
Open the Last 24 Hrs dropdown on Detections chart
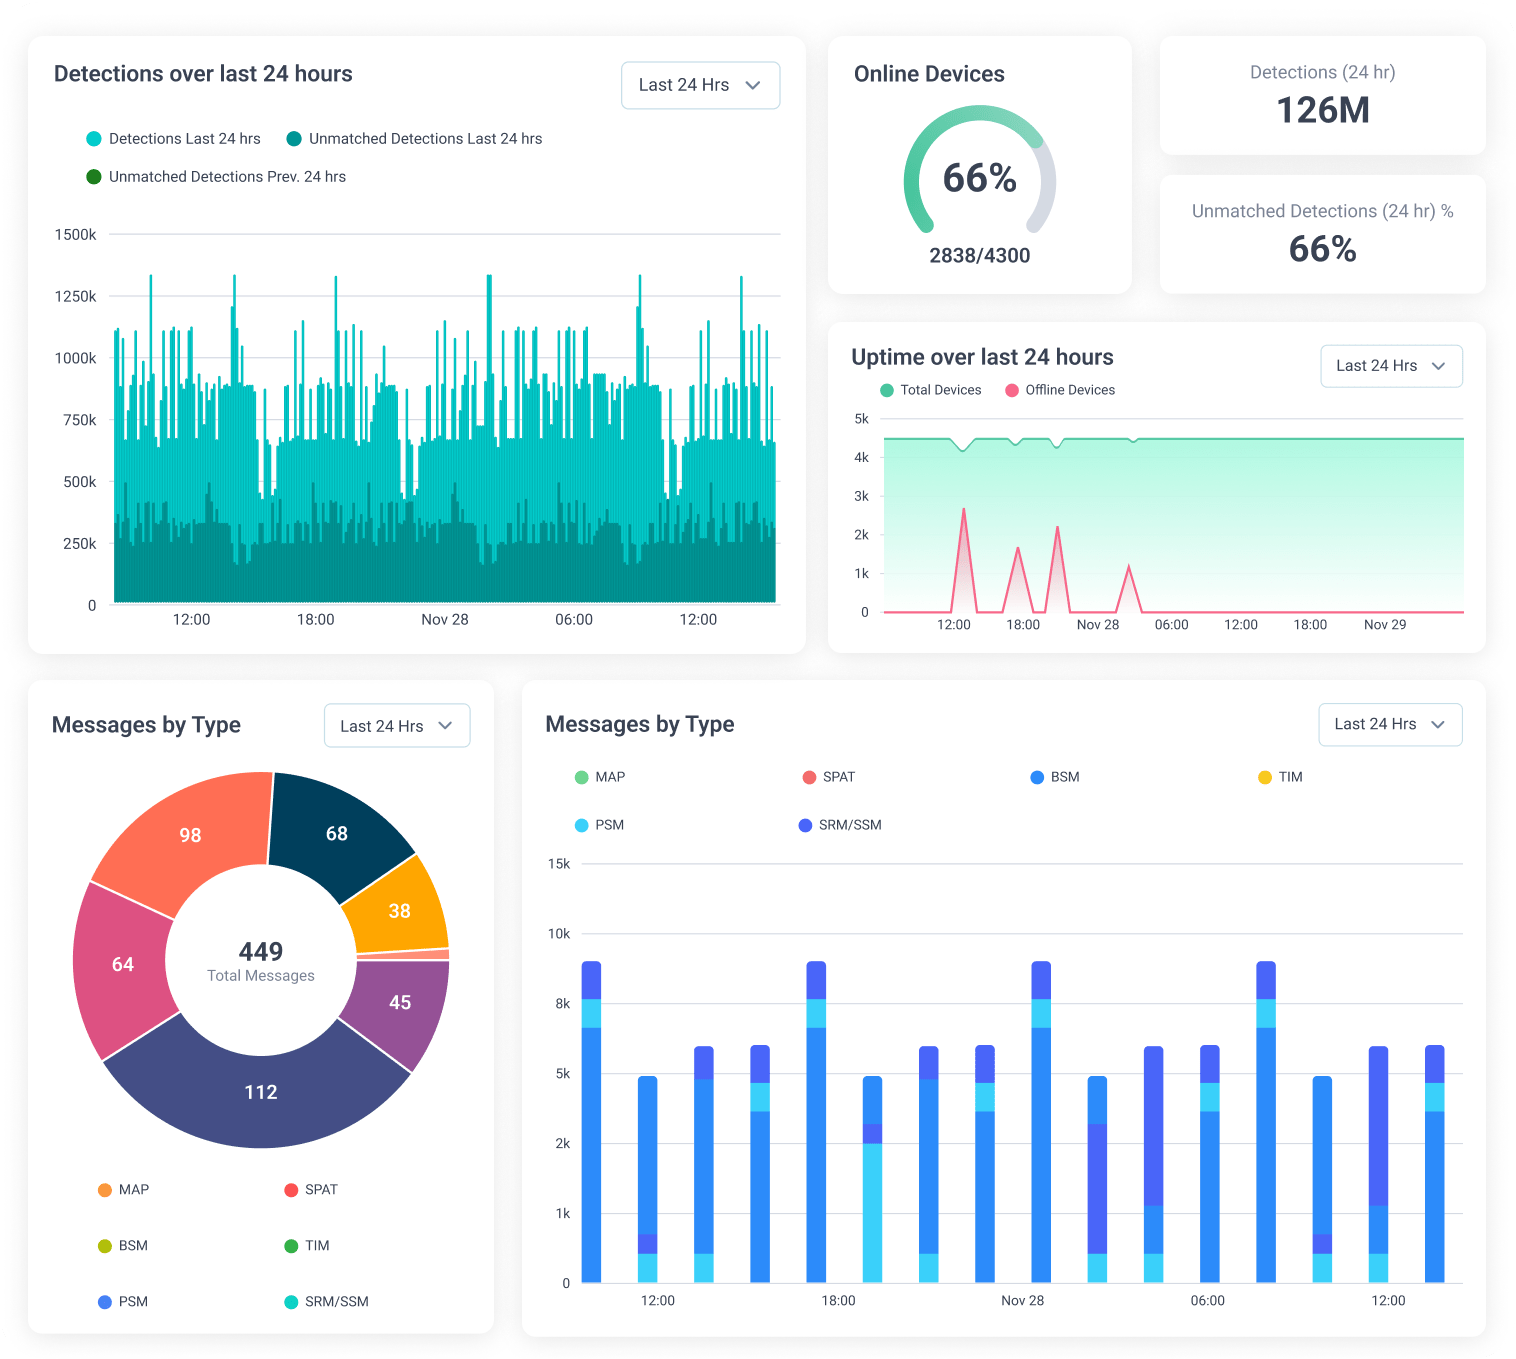click(700, 85)
